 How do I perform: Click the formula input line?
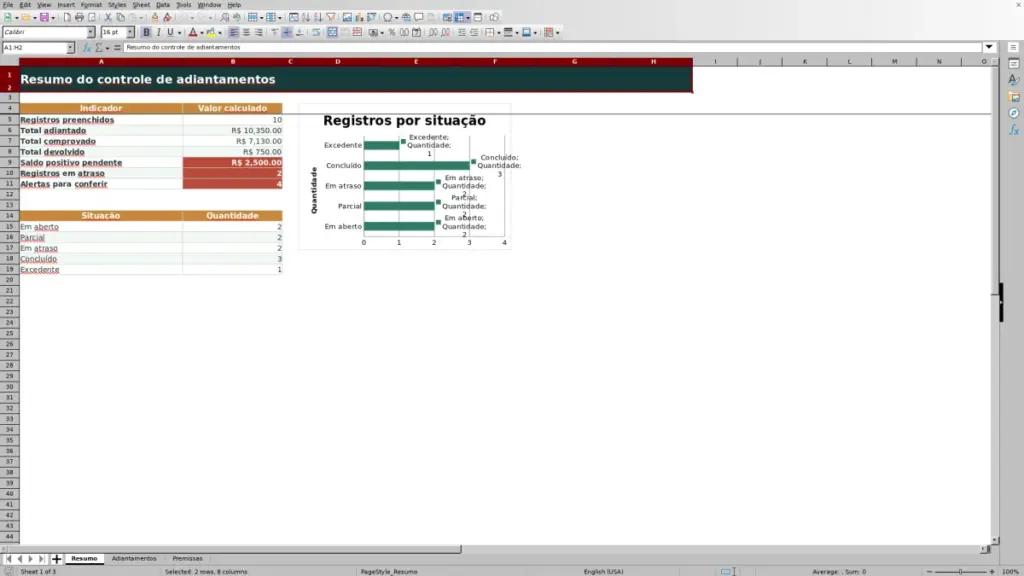coord(552,48)
